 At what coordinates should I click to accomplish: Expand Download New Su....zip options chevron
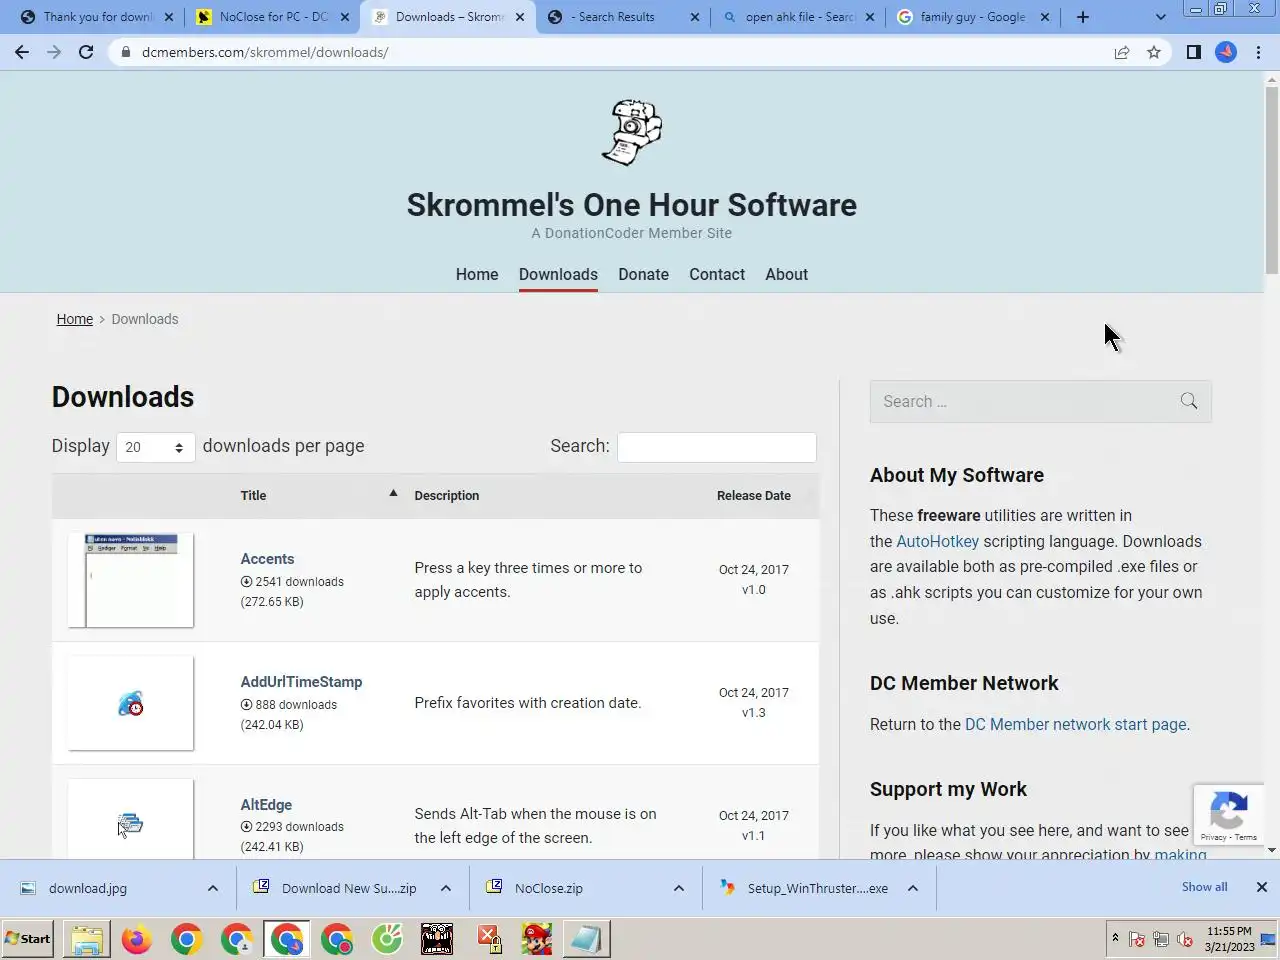pyautogui.click(x=446, y=888)
